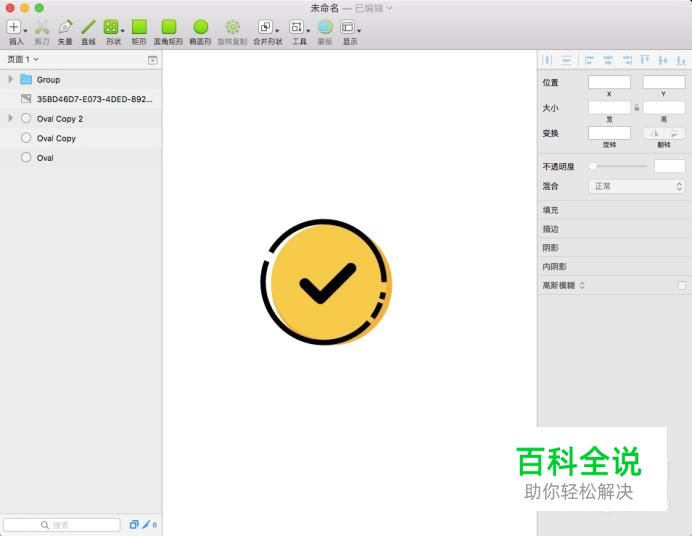Distribute layers vertically

pos(567,60)
